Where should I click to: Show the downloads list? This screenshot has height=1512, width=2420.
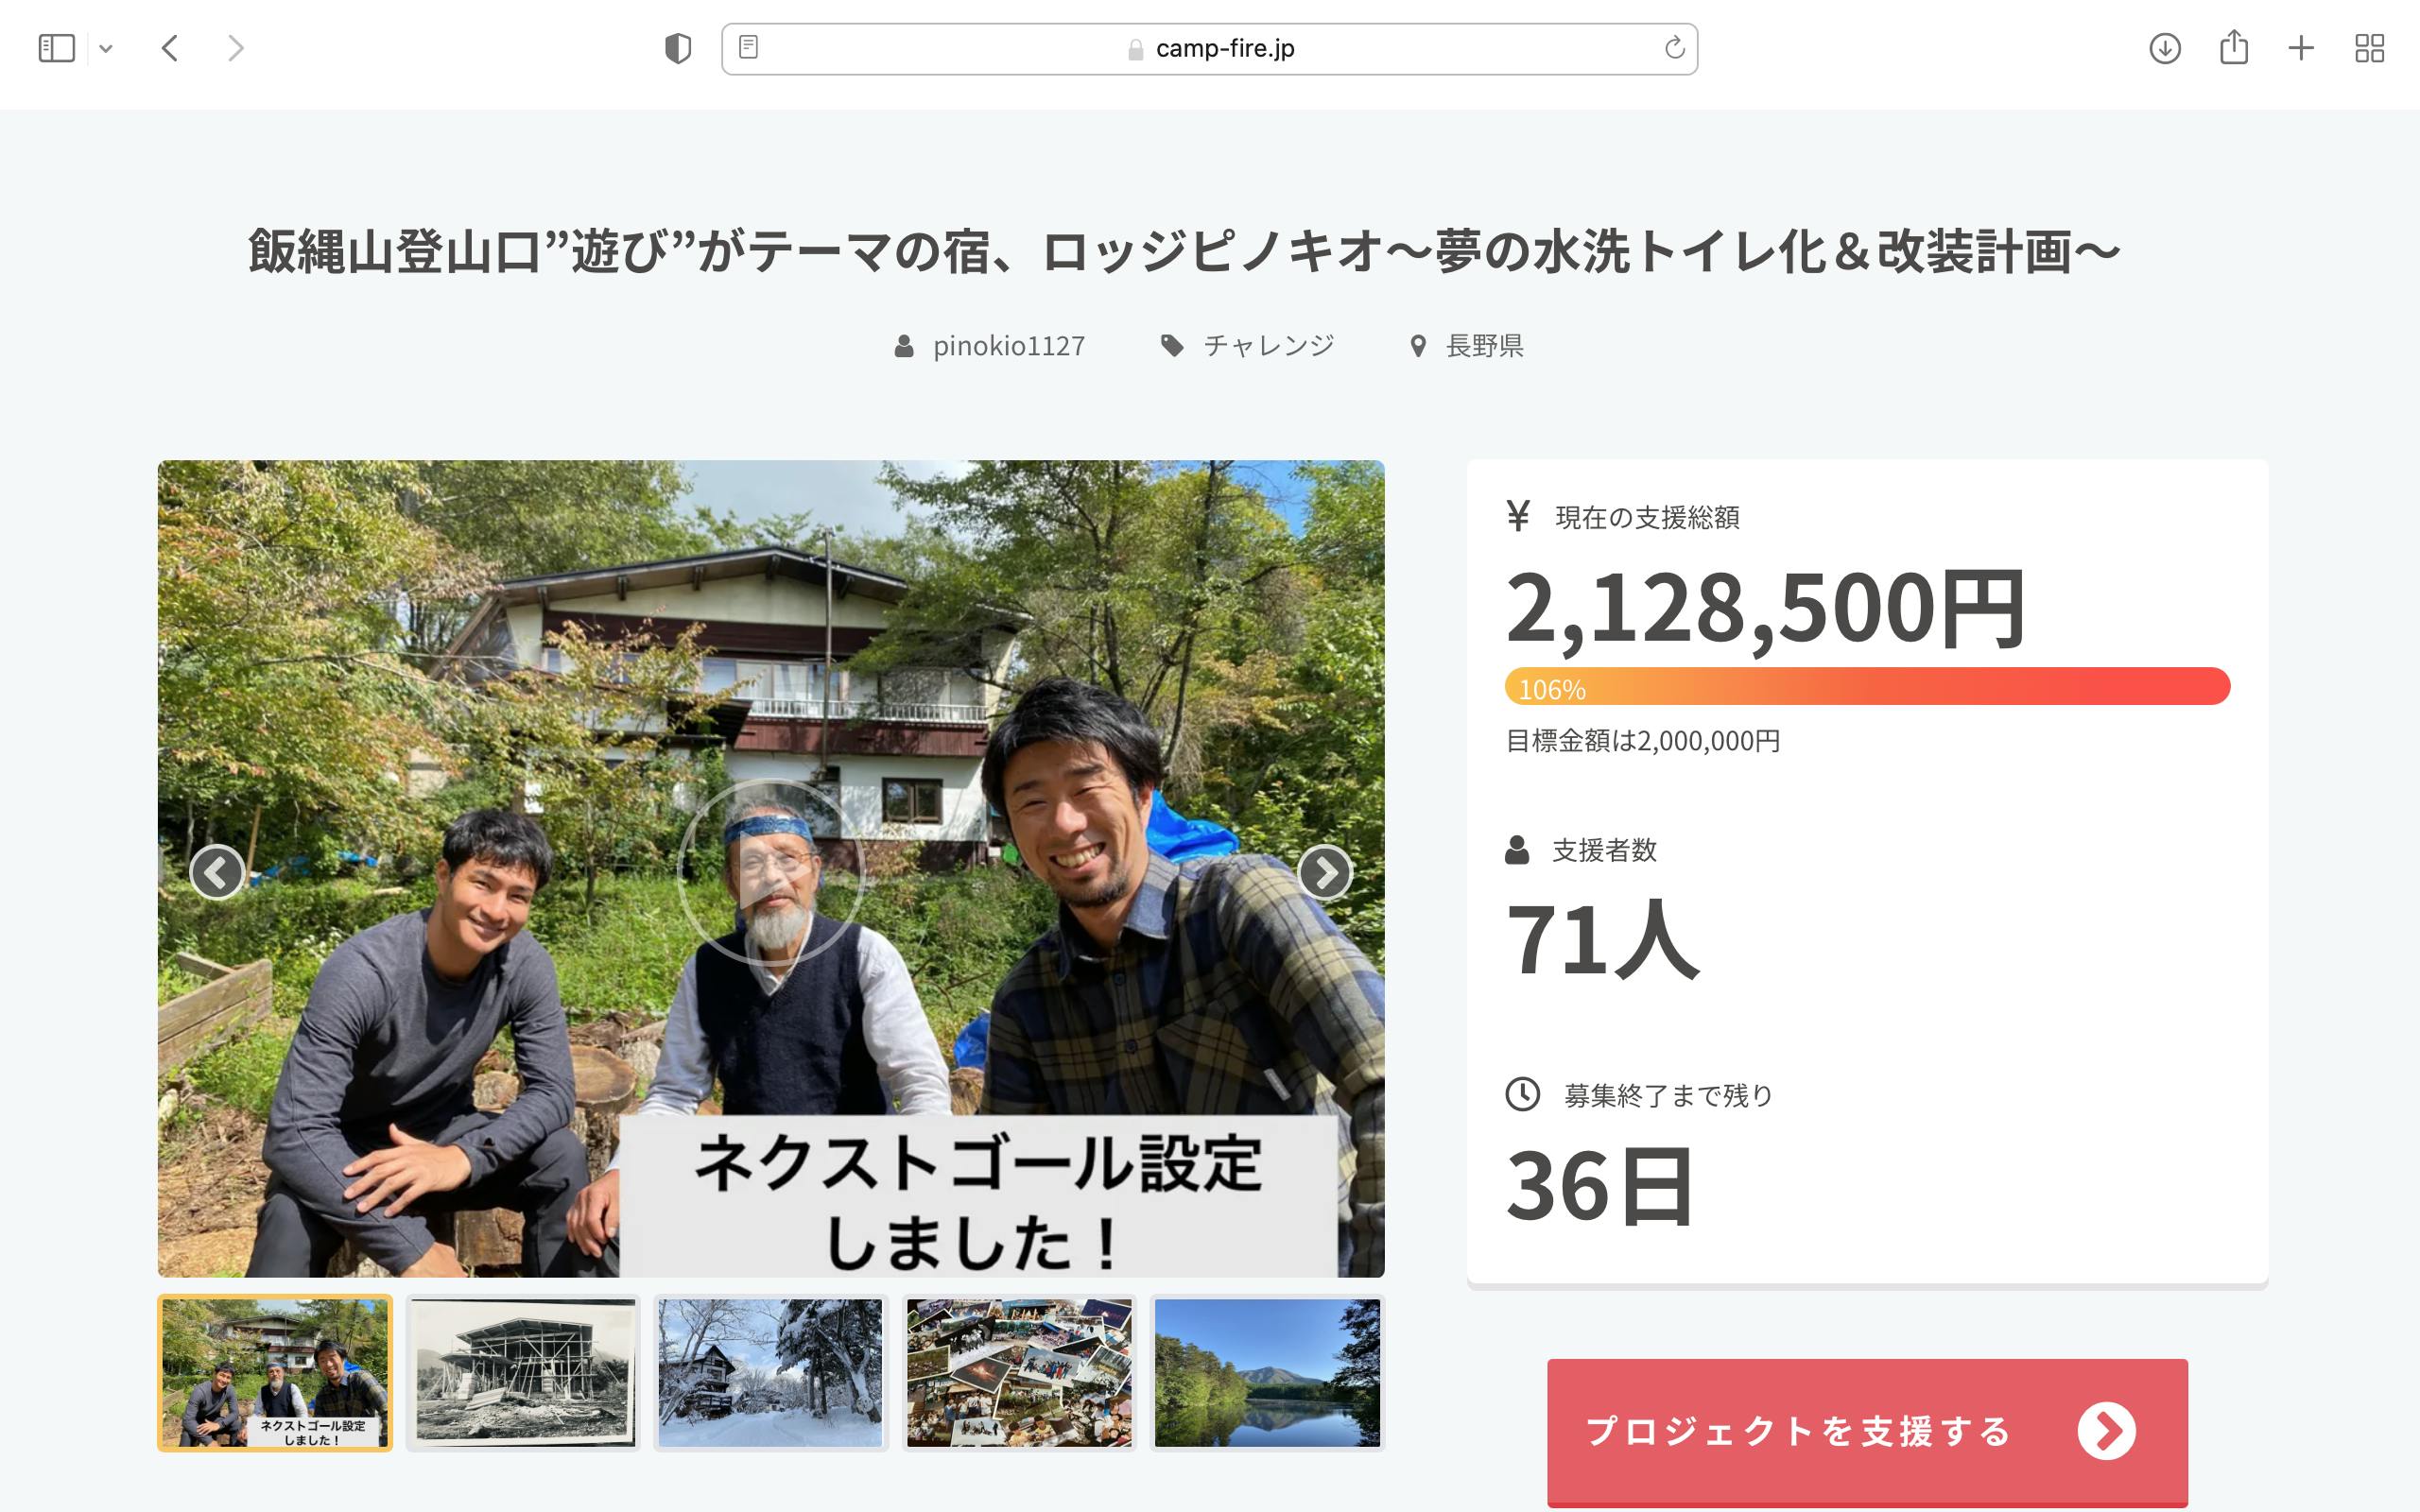[x=2164, y=48]
